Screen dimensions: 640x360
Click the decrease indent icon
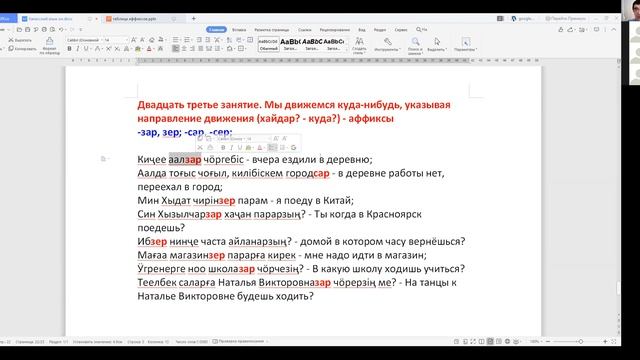(x=199, y=40)
